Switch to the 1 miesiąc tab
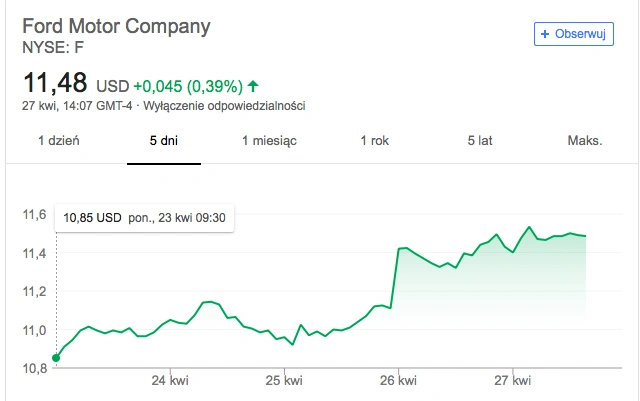The image size is (640, 401). coord(269,141)
